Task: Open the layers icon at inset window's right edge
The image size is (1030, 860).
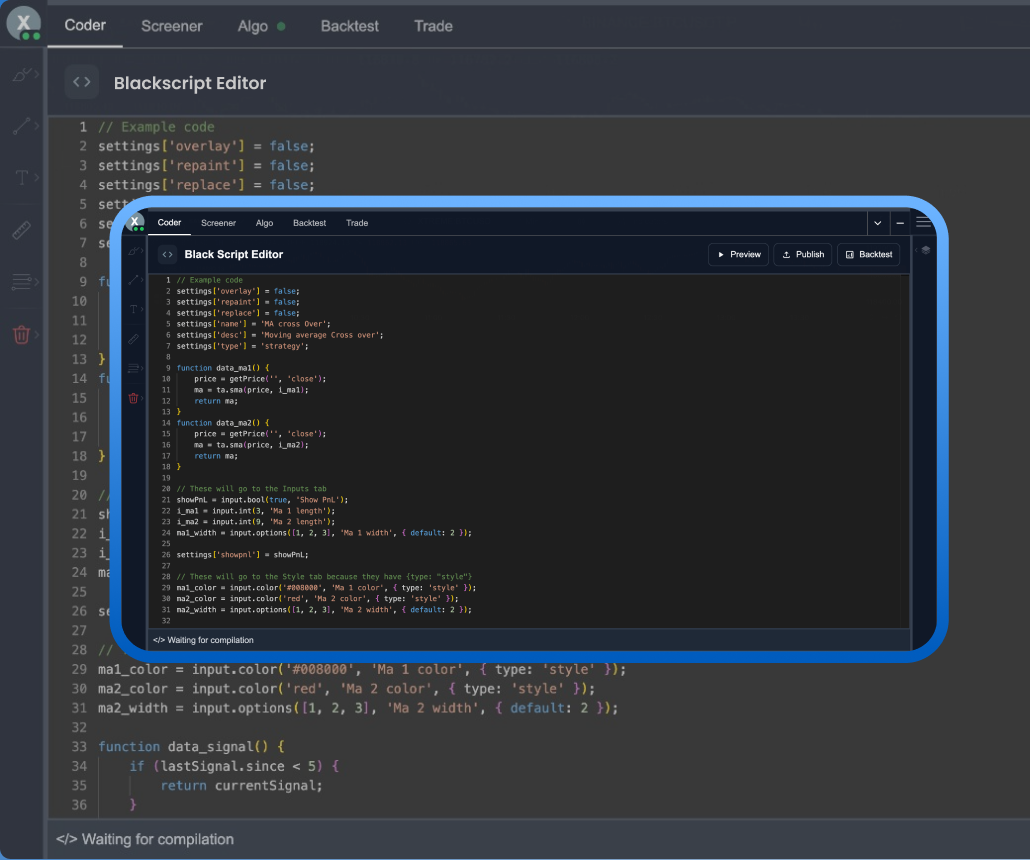Action: (926, 250)
